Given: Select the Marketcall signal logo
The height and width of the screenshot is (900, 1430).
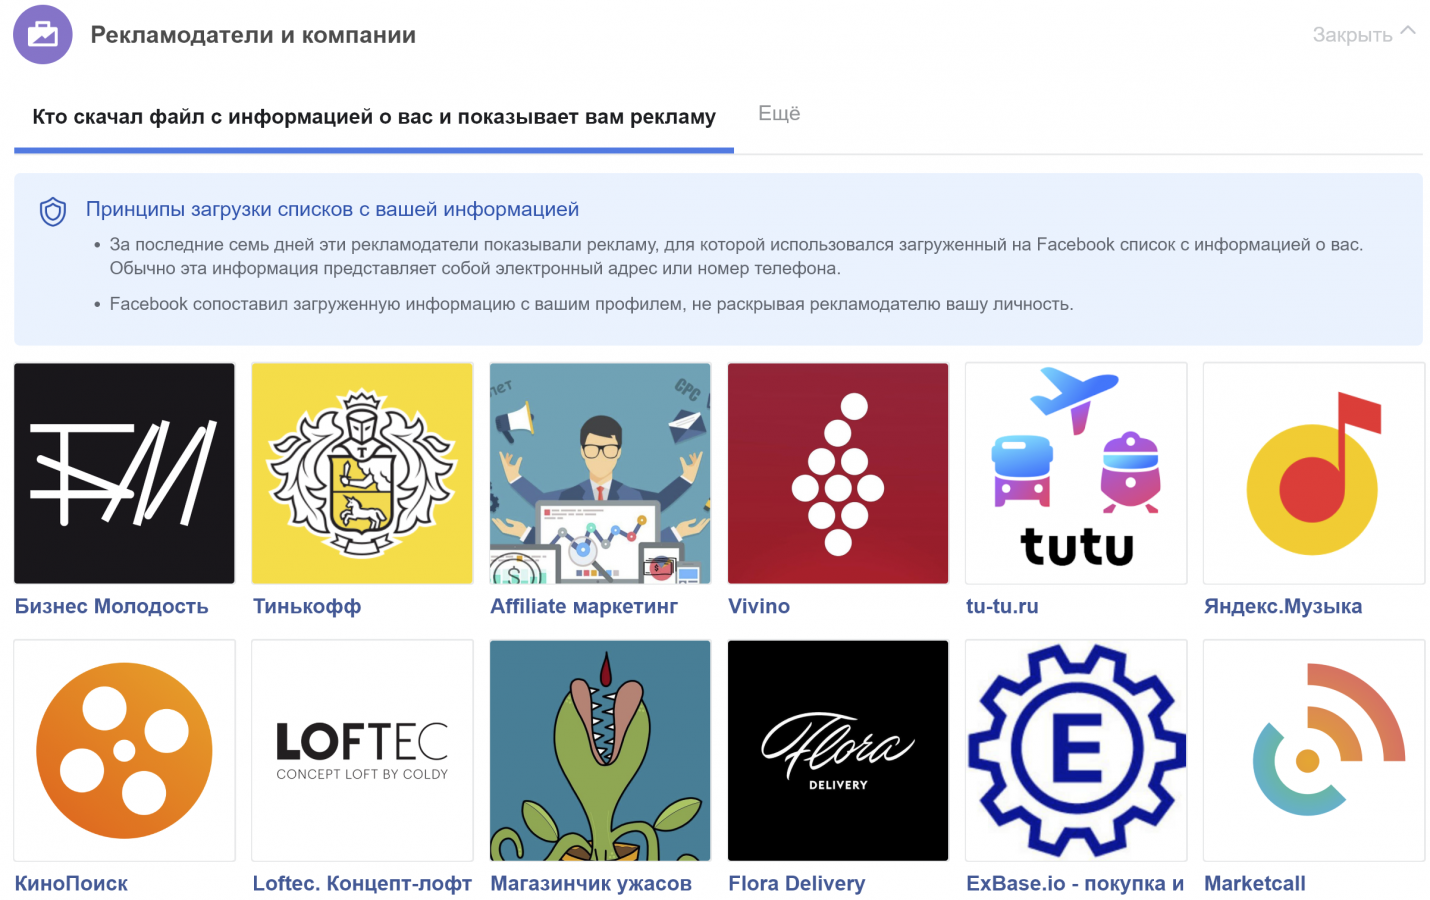Looking at the screenshot, I should pyautogui.click(x=1314, y=750).
